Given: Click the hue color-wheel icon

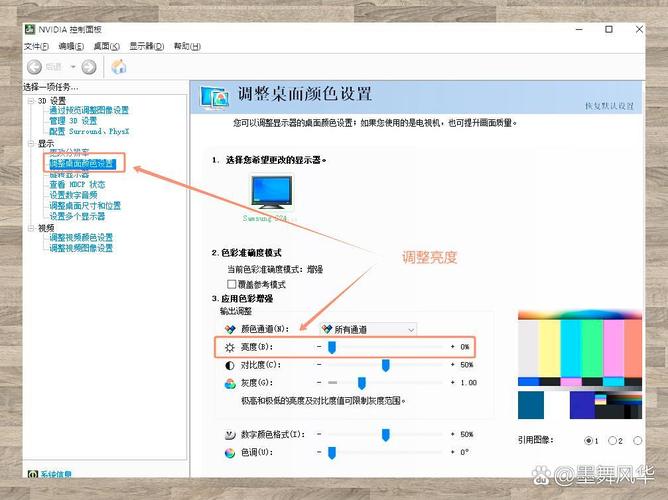Looking at the screenshot, I should coord(230,453).
